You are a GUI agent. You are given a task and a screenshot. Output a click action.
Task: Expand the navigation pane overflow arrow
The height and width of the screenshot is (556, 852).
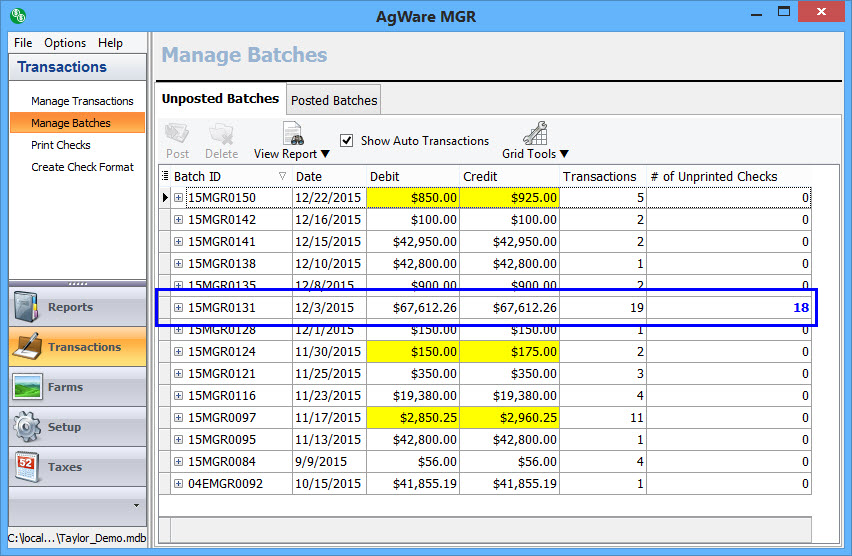[x=136, y=505]
